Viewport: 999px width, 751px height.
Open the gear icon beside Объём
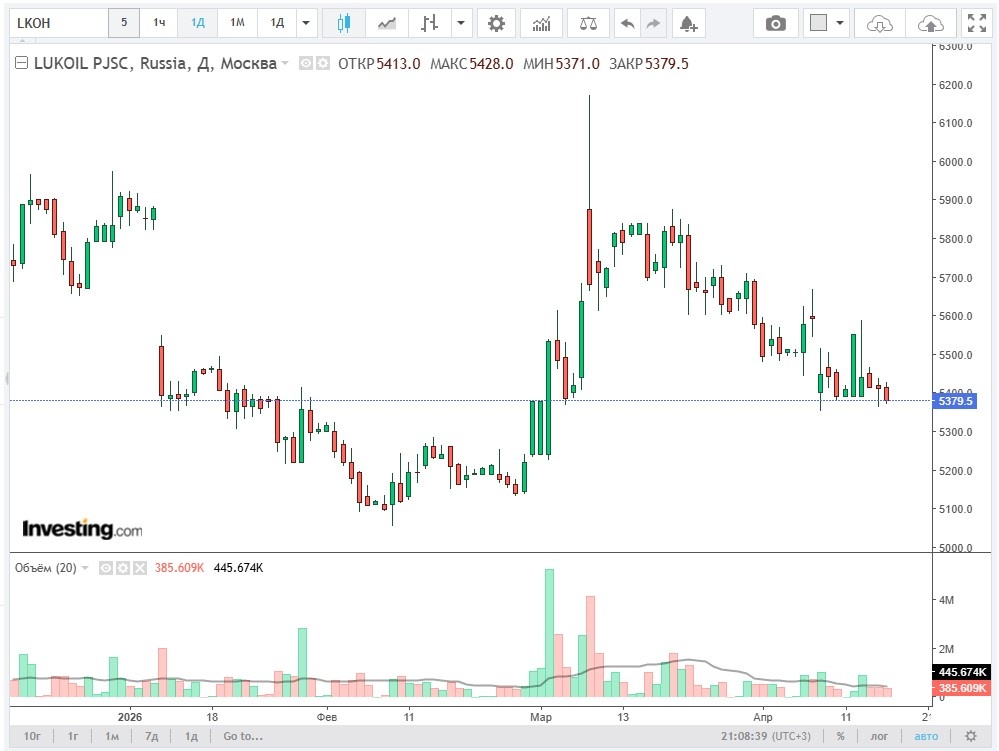[x=123, y=568]
